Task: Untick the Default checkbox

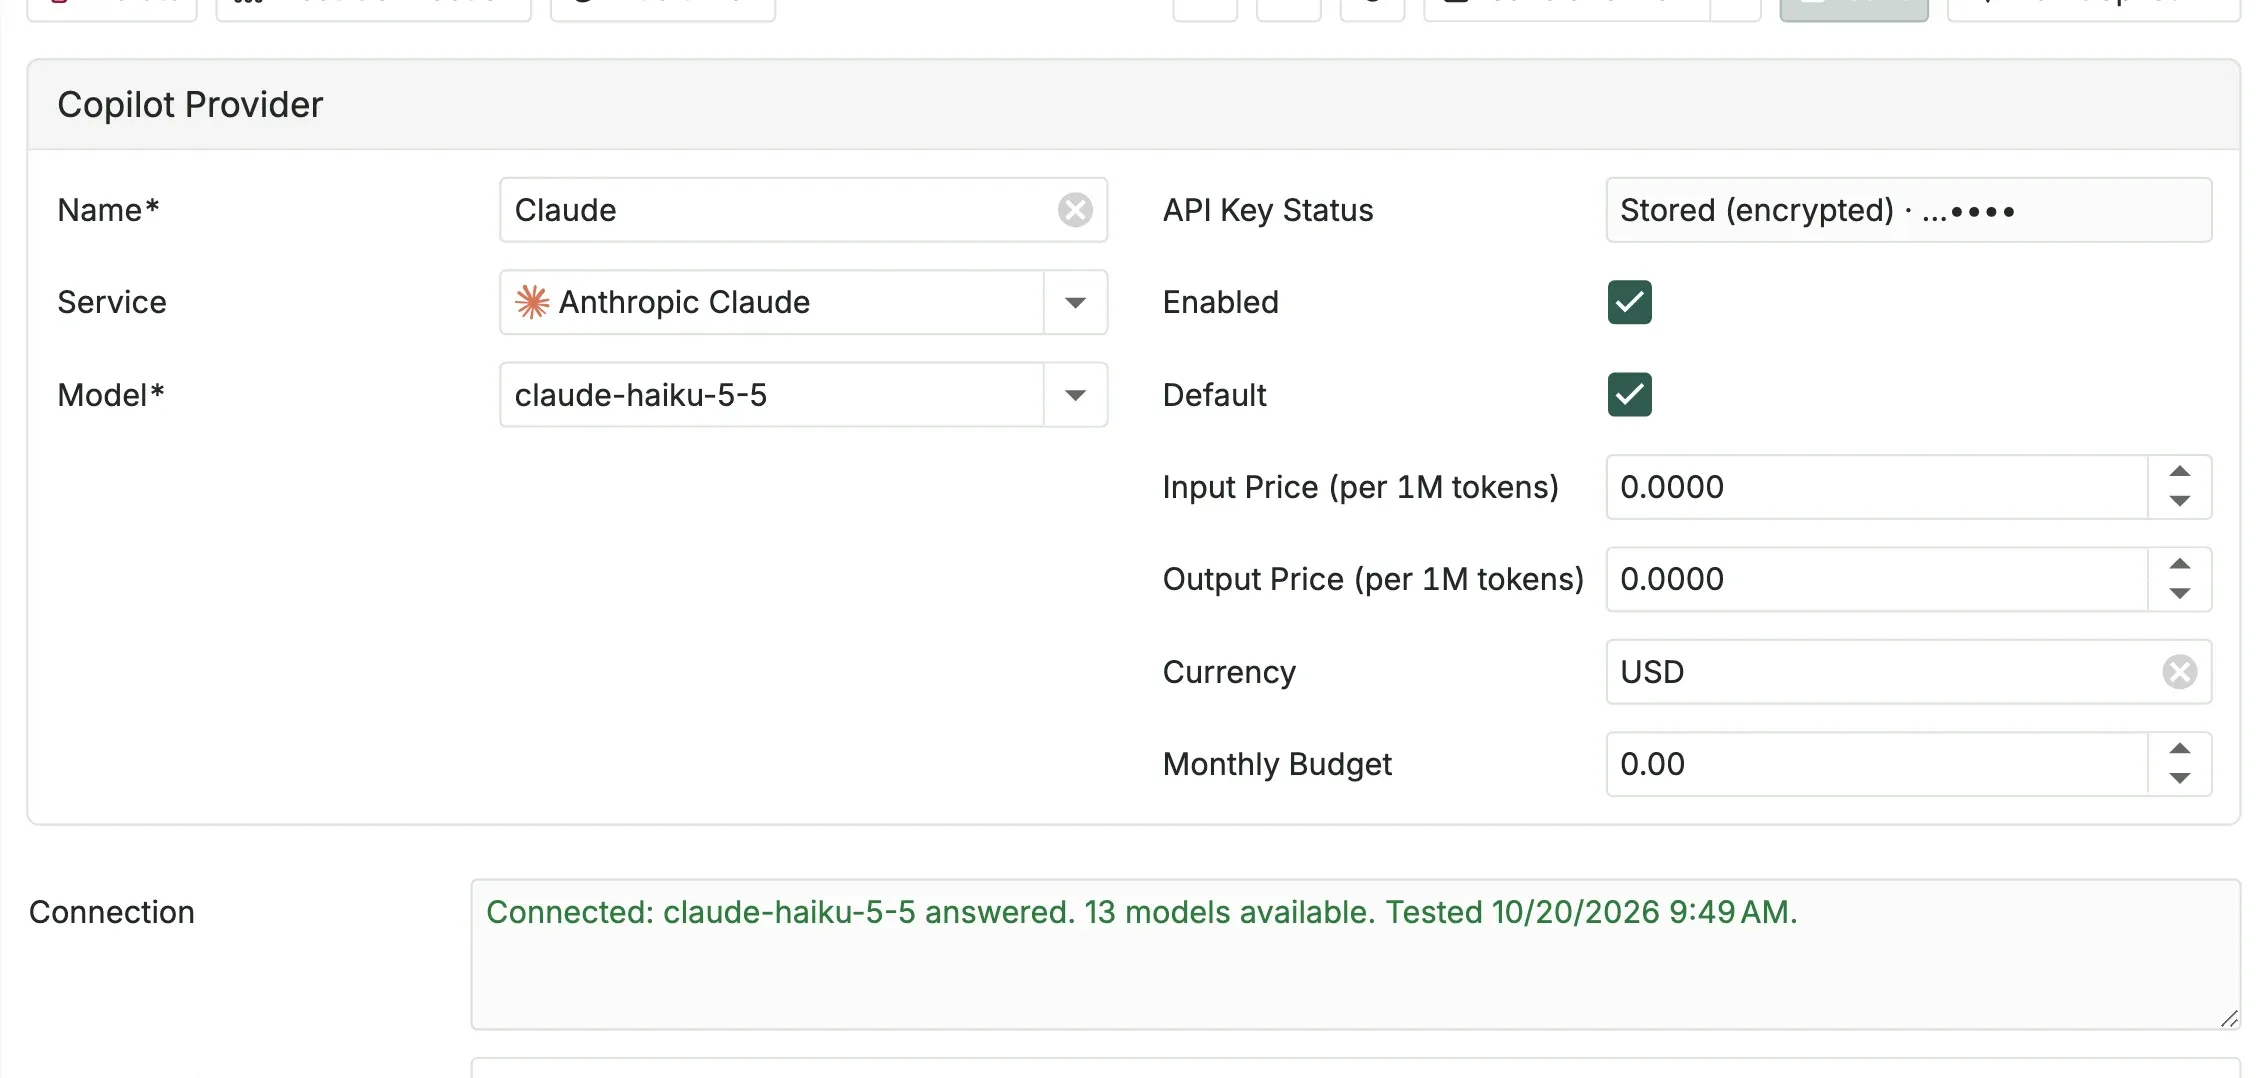Action: pyautogui.click(x=1629, y=395)
